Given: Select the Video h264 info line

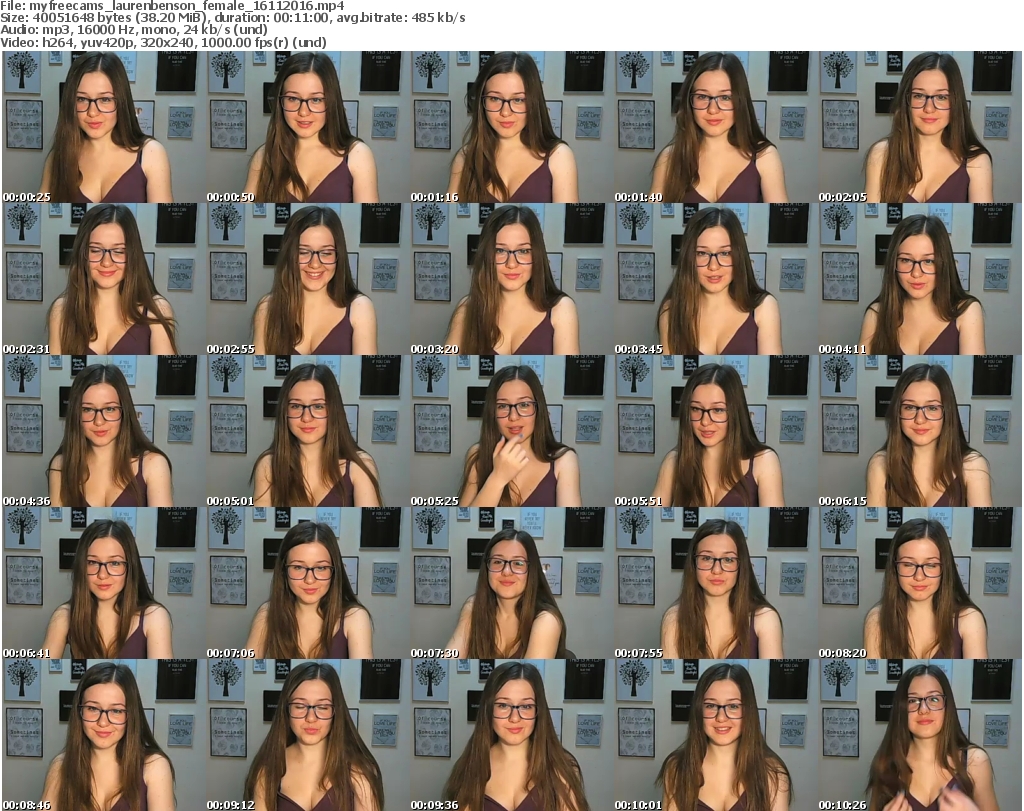Looking at the screenshot, I should point(164,42).
